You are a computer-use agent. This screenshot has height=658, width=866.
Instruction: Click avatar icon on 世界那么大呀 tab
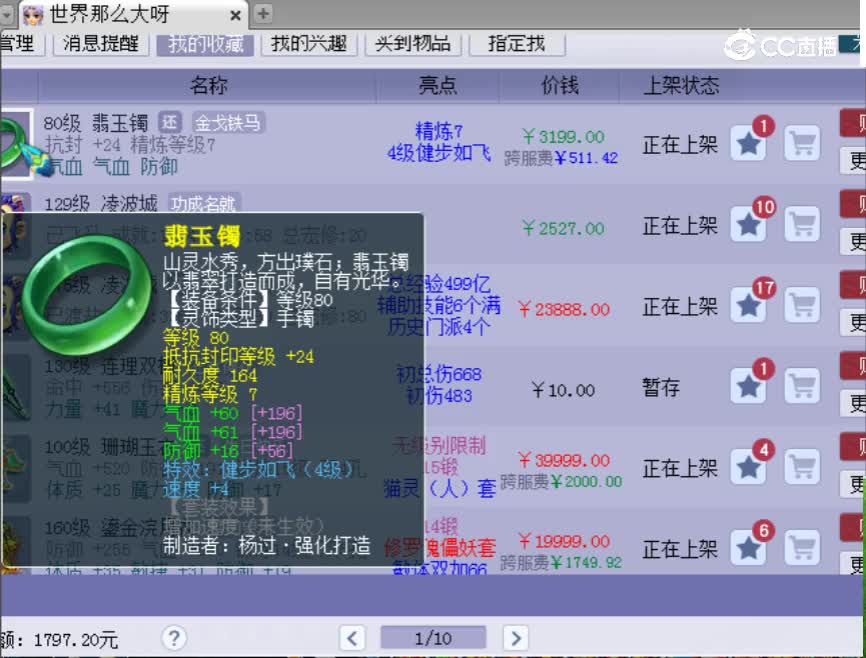(x=33, y=14)
